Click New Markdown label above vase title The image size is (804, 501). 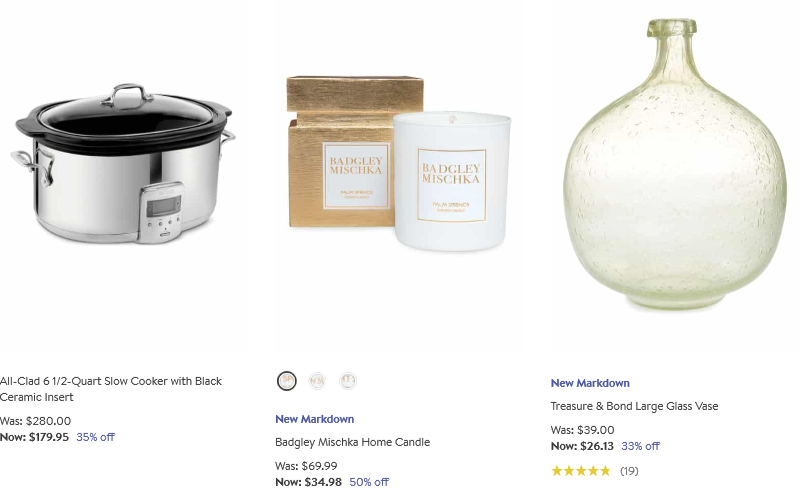pyautogui.click(x=590, y=383)
